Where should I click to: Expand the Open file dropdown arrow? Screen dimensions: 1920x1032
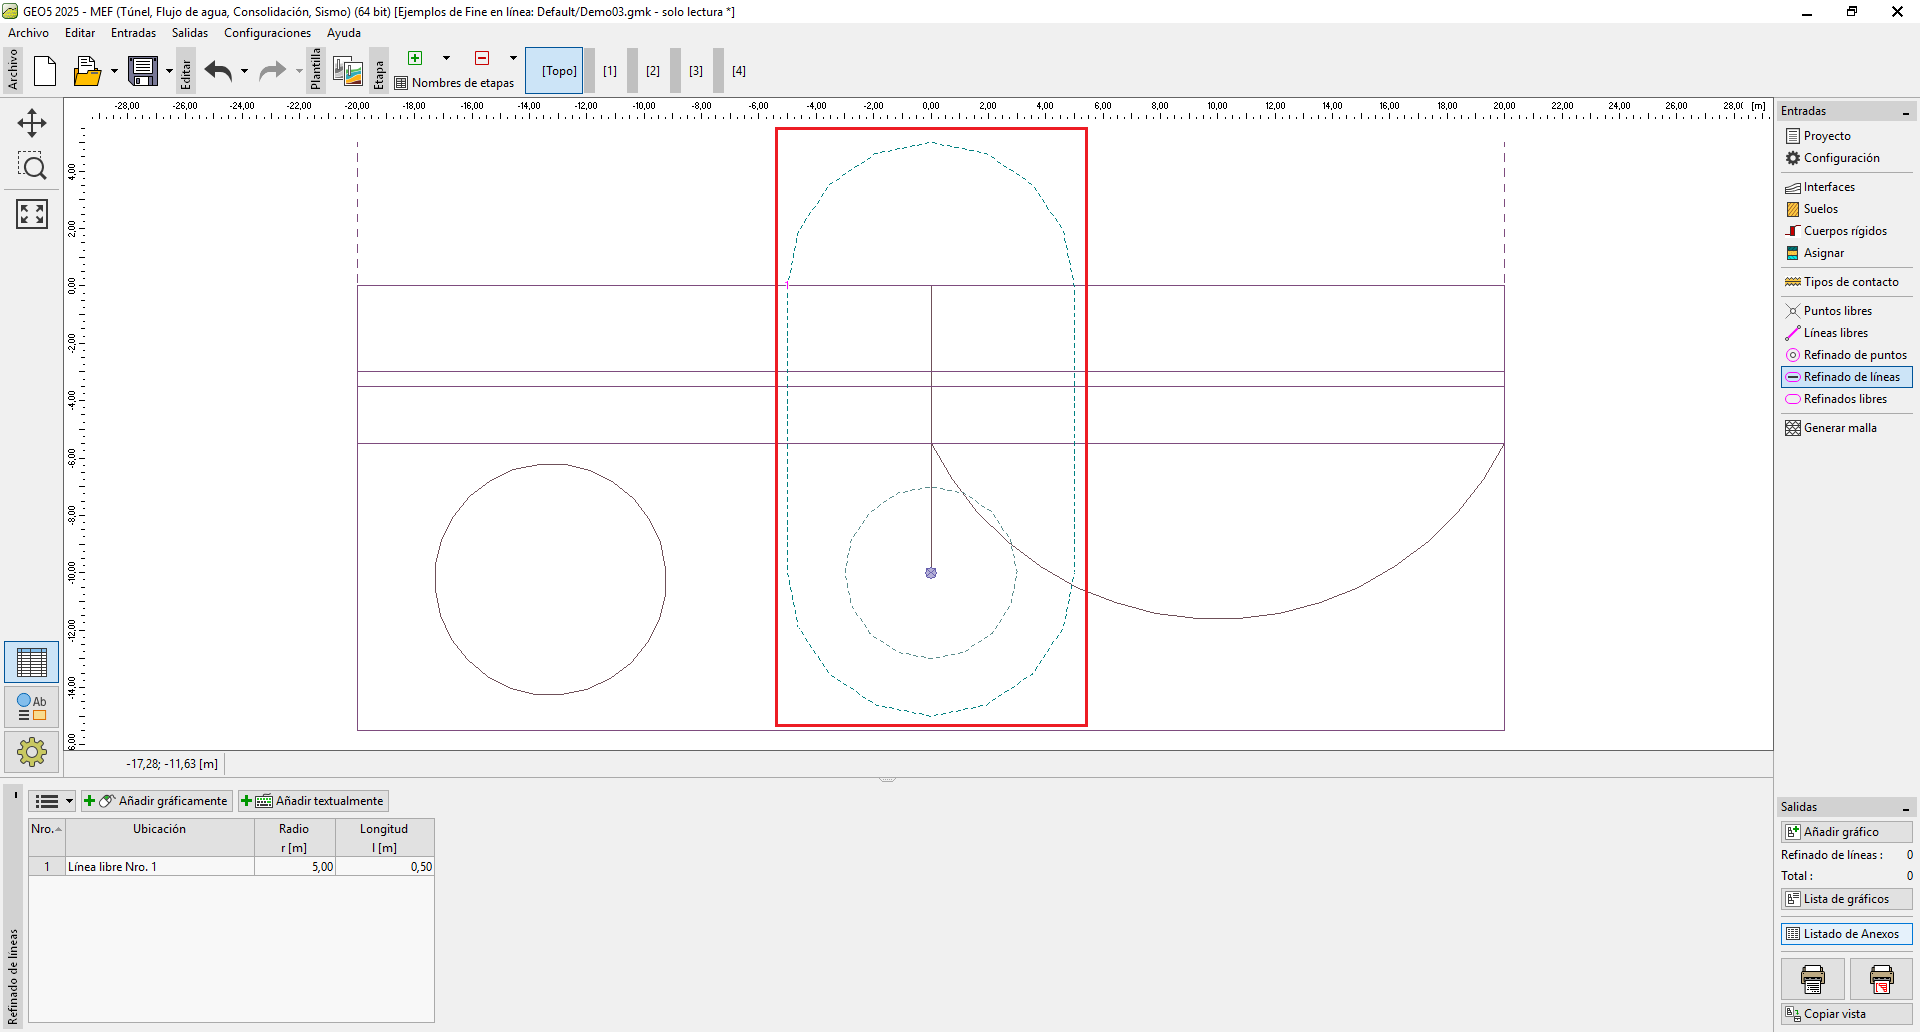pyautogui.click(x=114, y=71)
